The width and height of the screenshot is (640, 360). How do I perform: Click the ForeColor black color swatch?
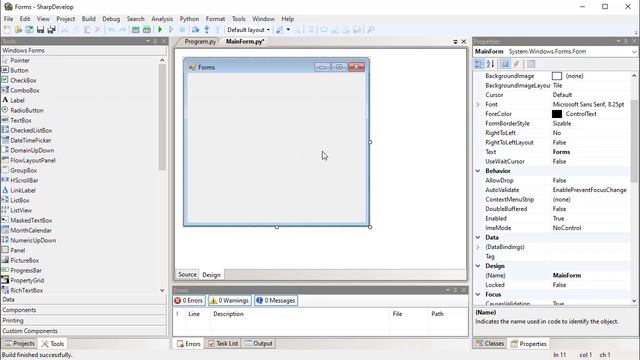(557, 114)
